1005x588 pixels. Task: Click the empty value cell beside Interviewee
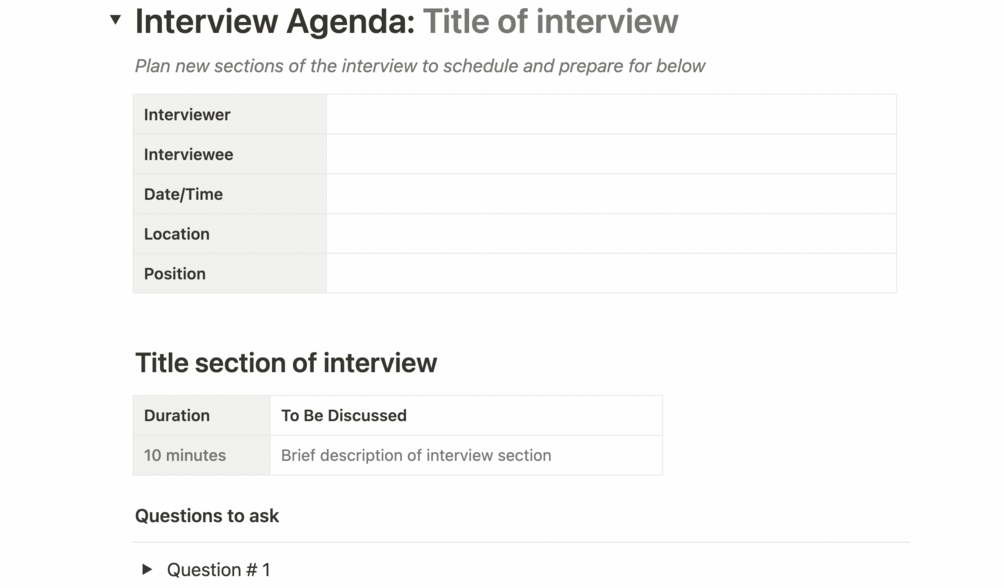click(x=610, y=155)
